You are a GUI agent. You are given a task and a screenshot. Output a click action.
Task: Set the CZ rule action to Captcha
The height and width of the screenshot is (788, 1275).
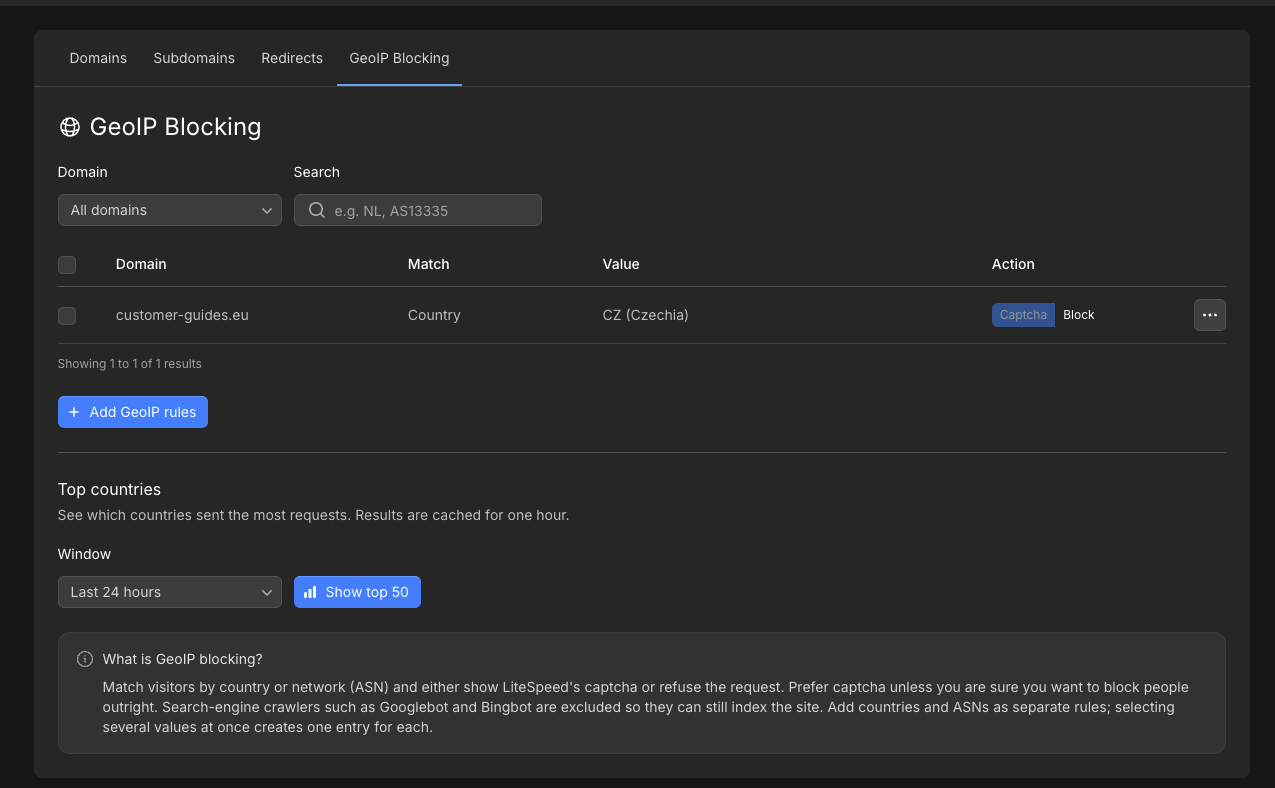coord(1023,315)
